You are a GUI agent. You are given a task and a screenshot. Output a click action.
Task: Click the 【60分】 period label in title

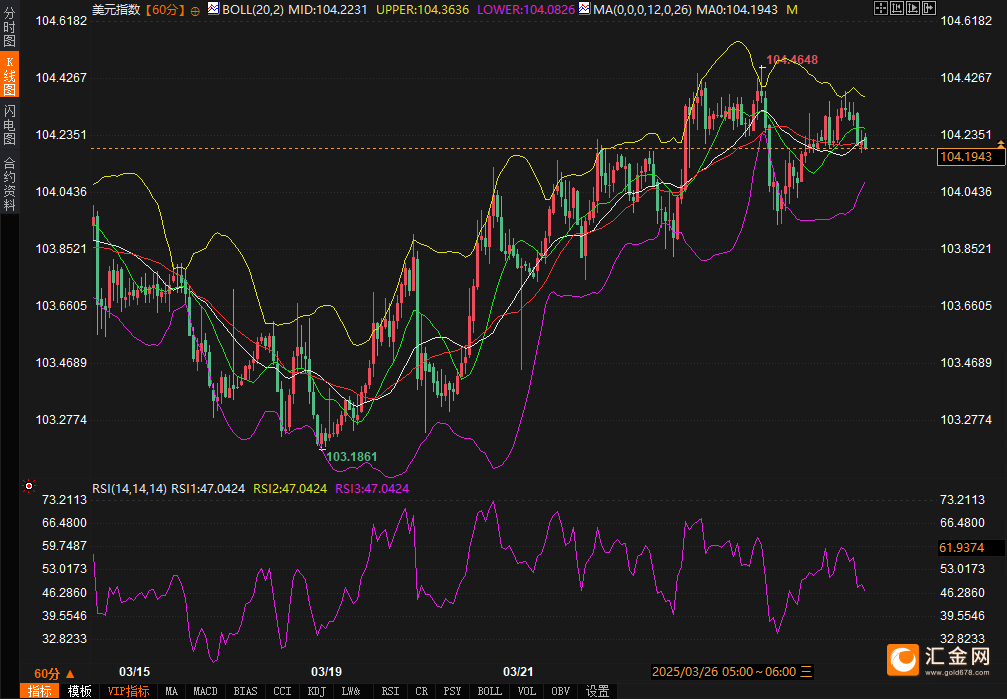click(x=164, y=10)
